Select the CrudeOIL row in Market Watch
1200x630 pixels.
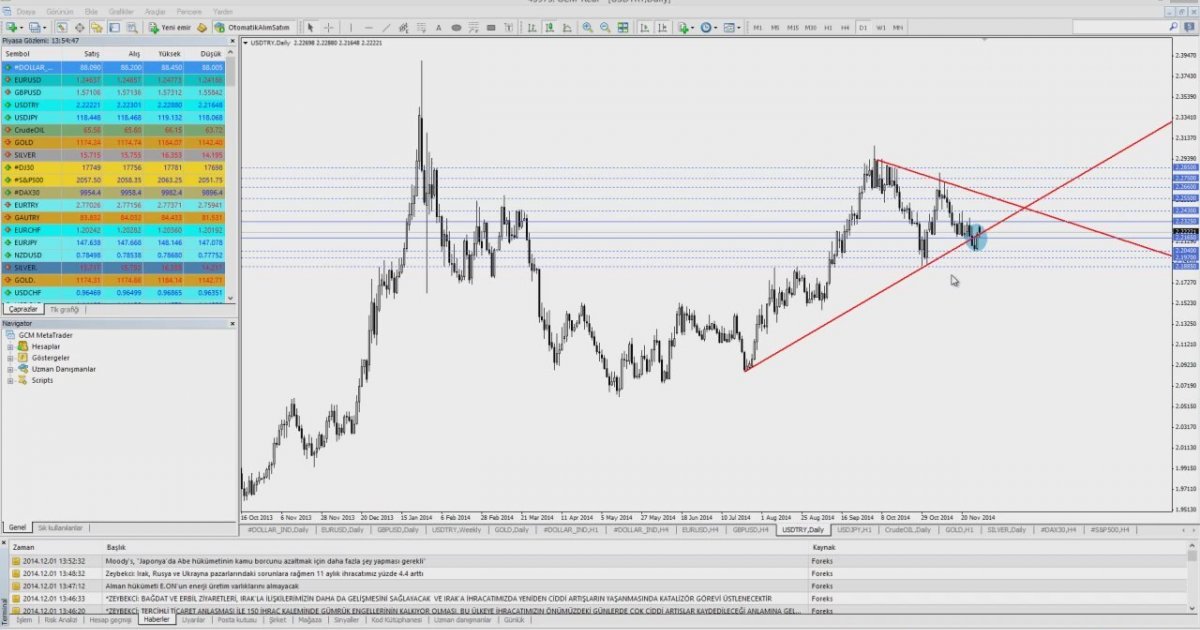(x=113, y=129)
